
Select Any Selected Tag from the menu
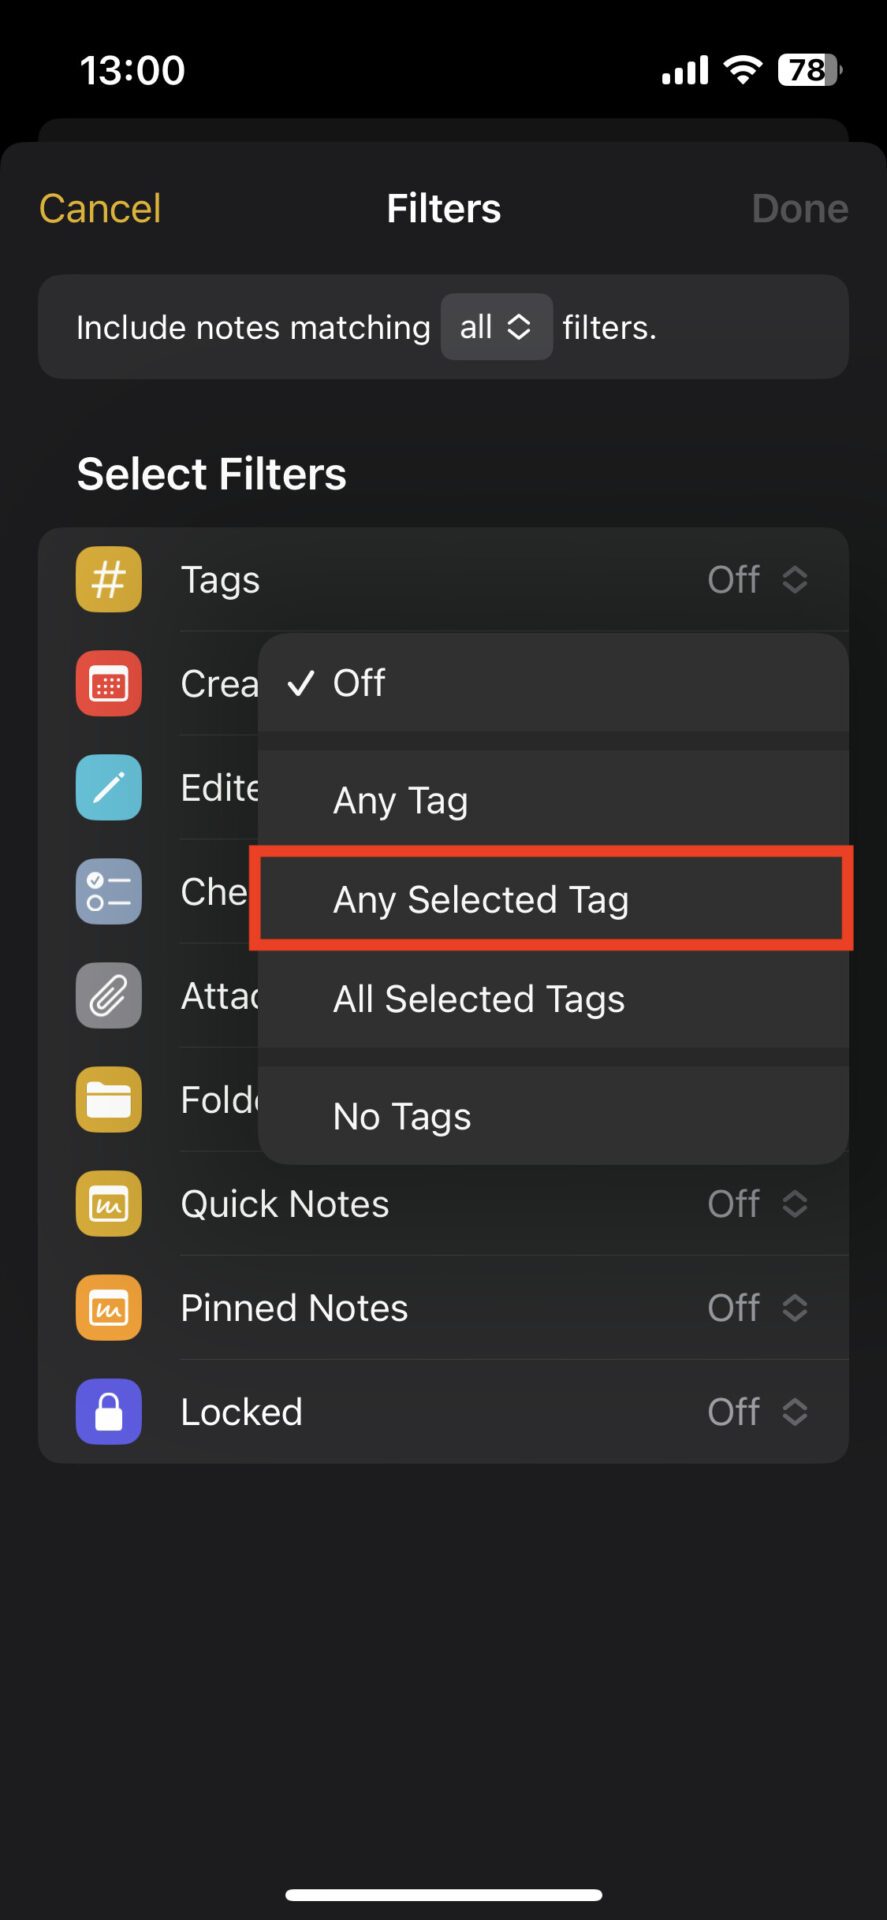point(480,899)
